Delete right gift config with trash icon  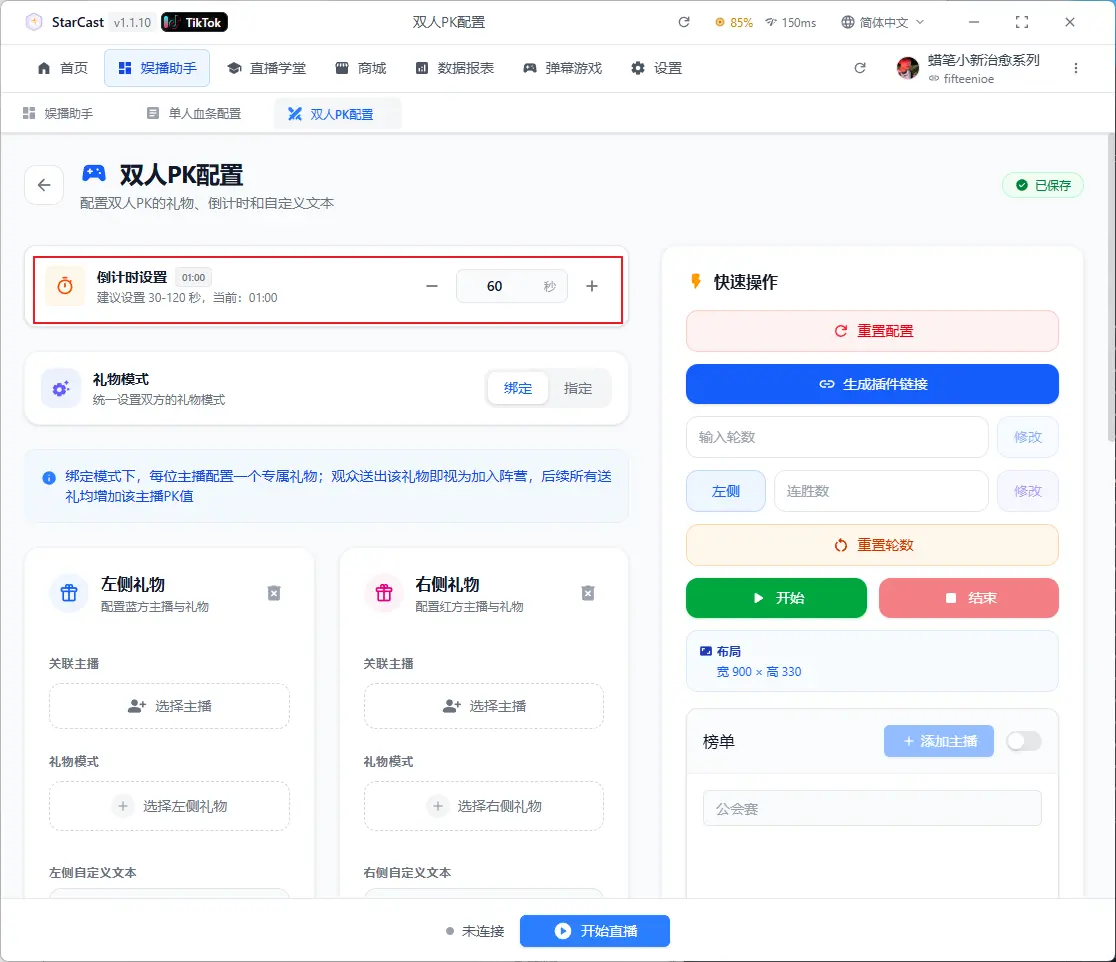[x=588, y=593]
